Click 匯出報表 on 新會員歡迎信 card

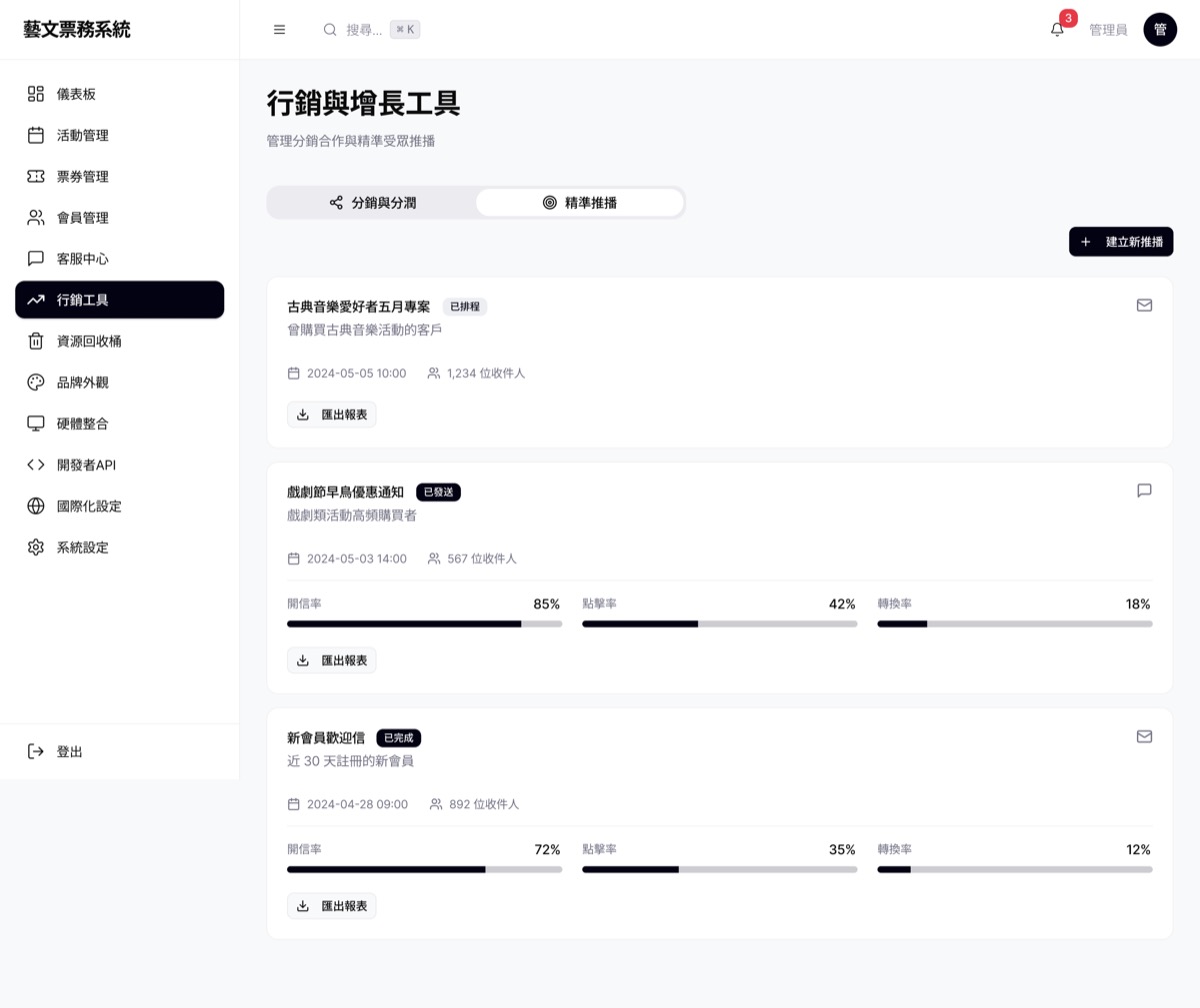click(332, 906)
